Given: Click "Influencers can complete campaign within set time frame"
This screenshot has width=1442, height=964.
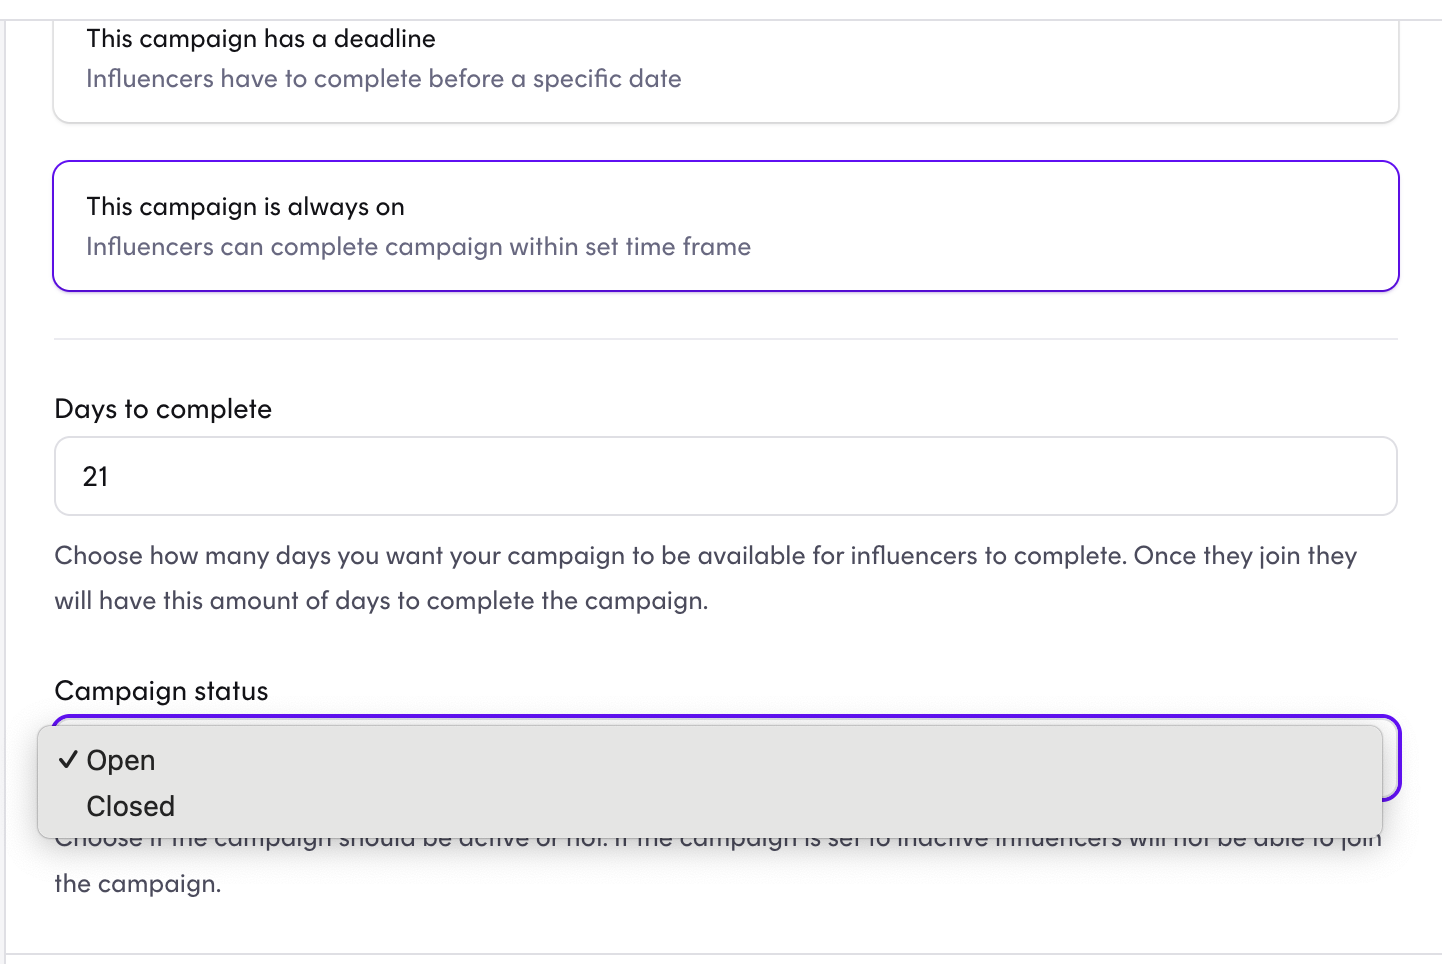Looking at the screenshot, I should click(x=418, y=247).
